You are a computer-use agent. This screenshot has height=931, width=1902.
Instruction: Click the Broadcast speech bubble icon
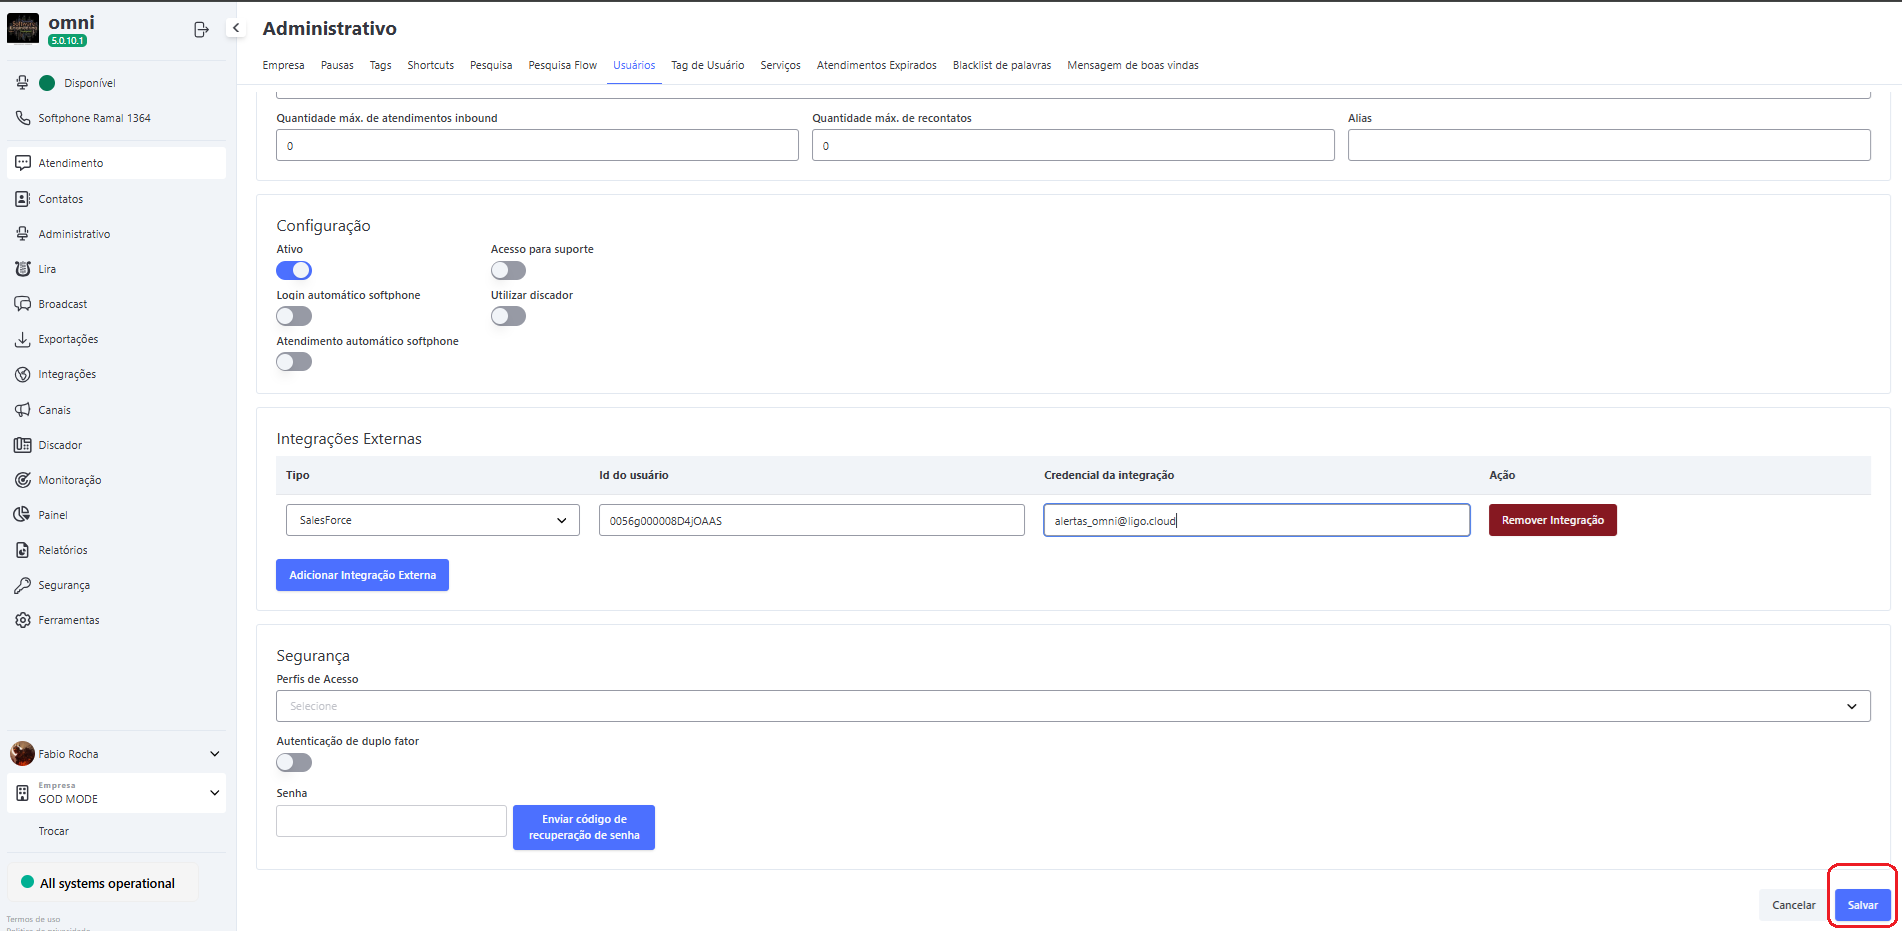coord(23,304)
